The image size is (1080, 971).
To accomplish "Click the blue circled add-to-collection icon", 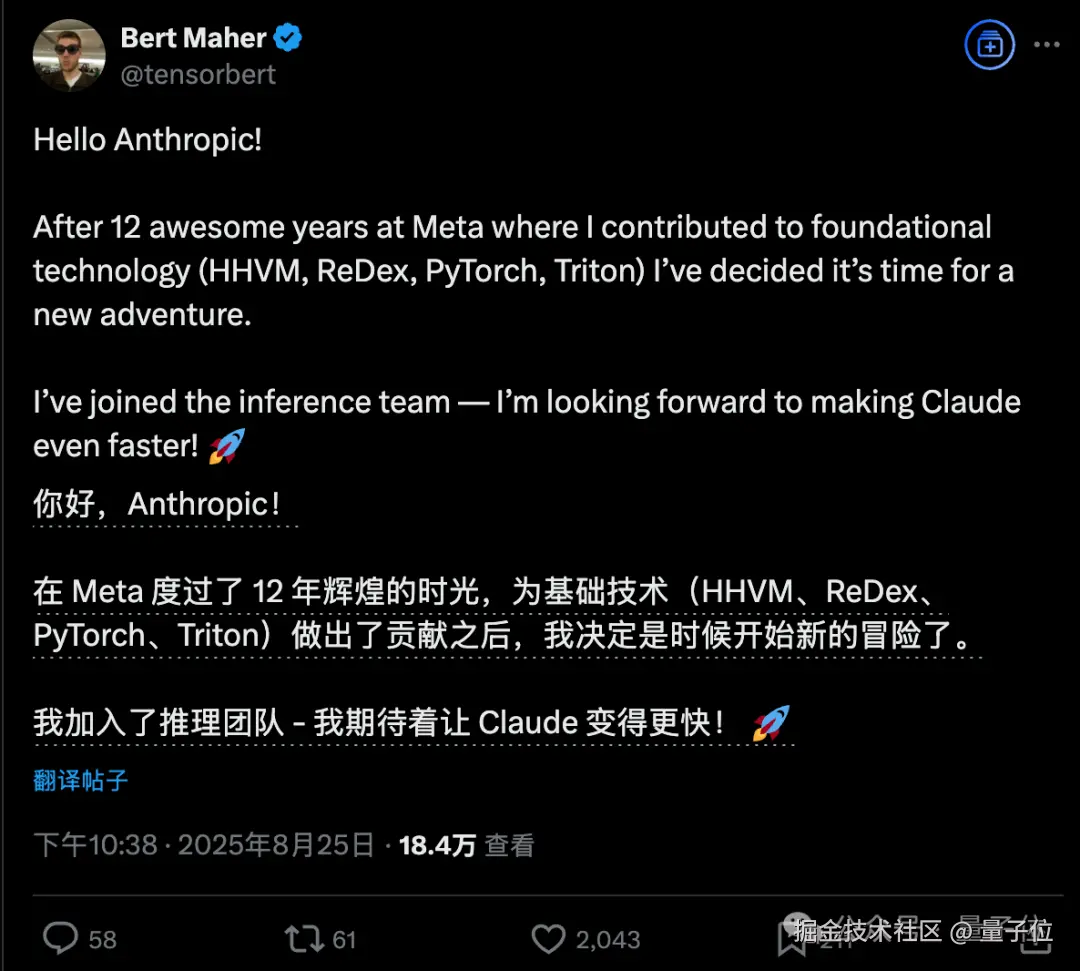I will pos(989,46).
